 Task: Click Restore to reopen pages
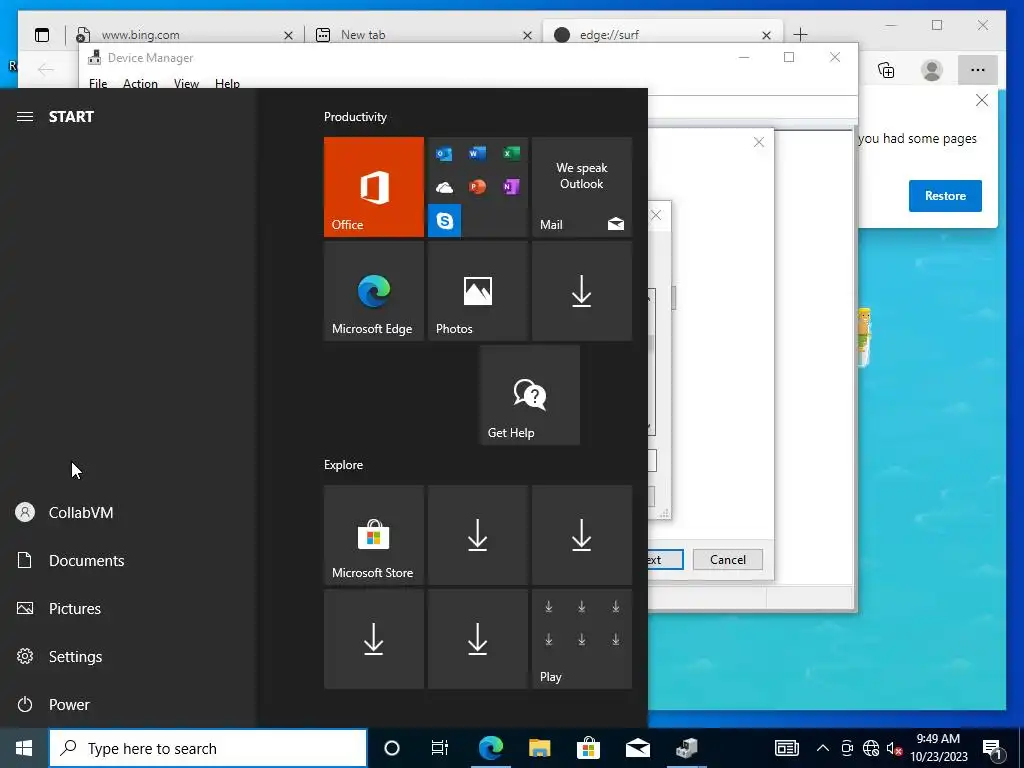(945, 196)
